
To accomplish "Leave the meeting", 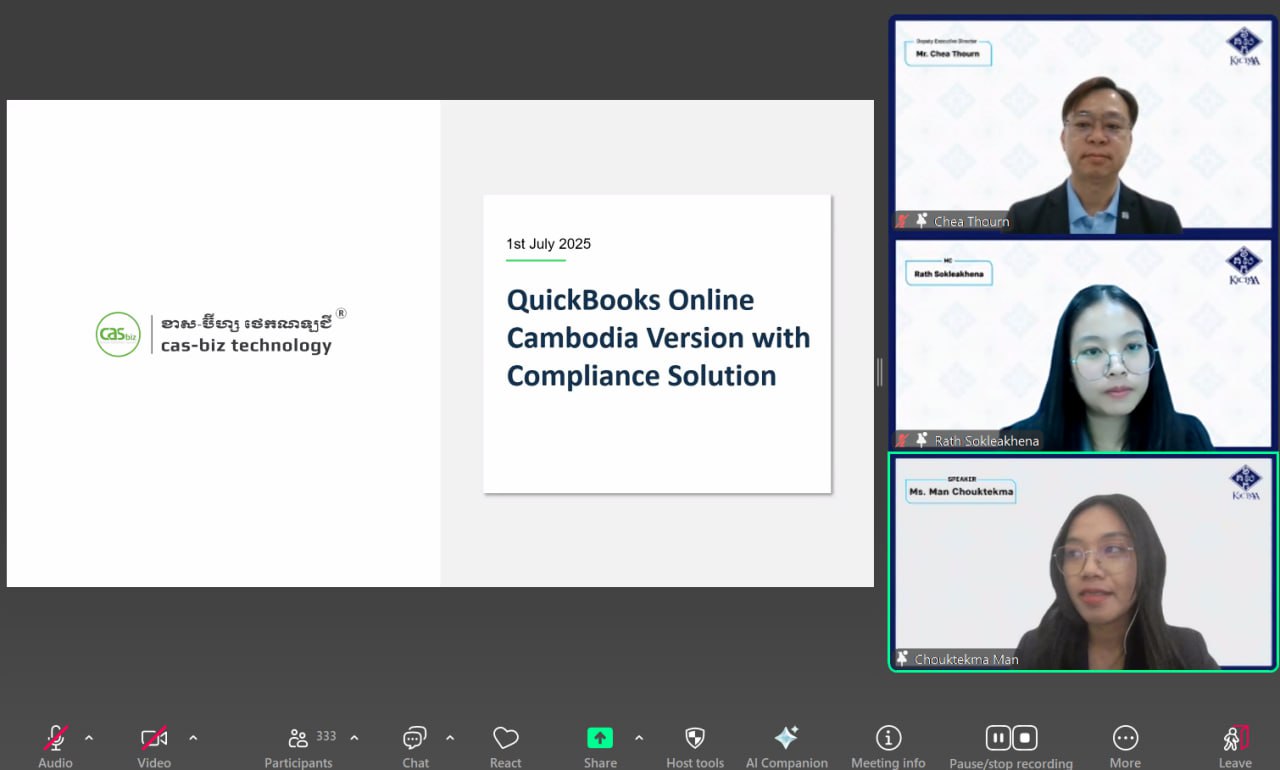I will point(1236,739).
